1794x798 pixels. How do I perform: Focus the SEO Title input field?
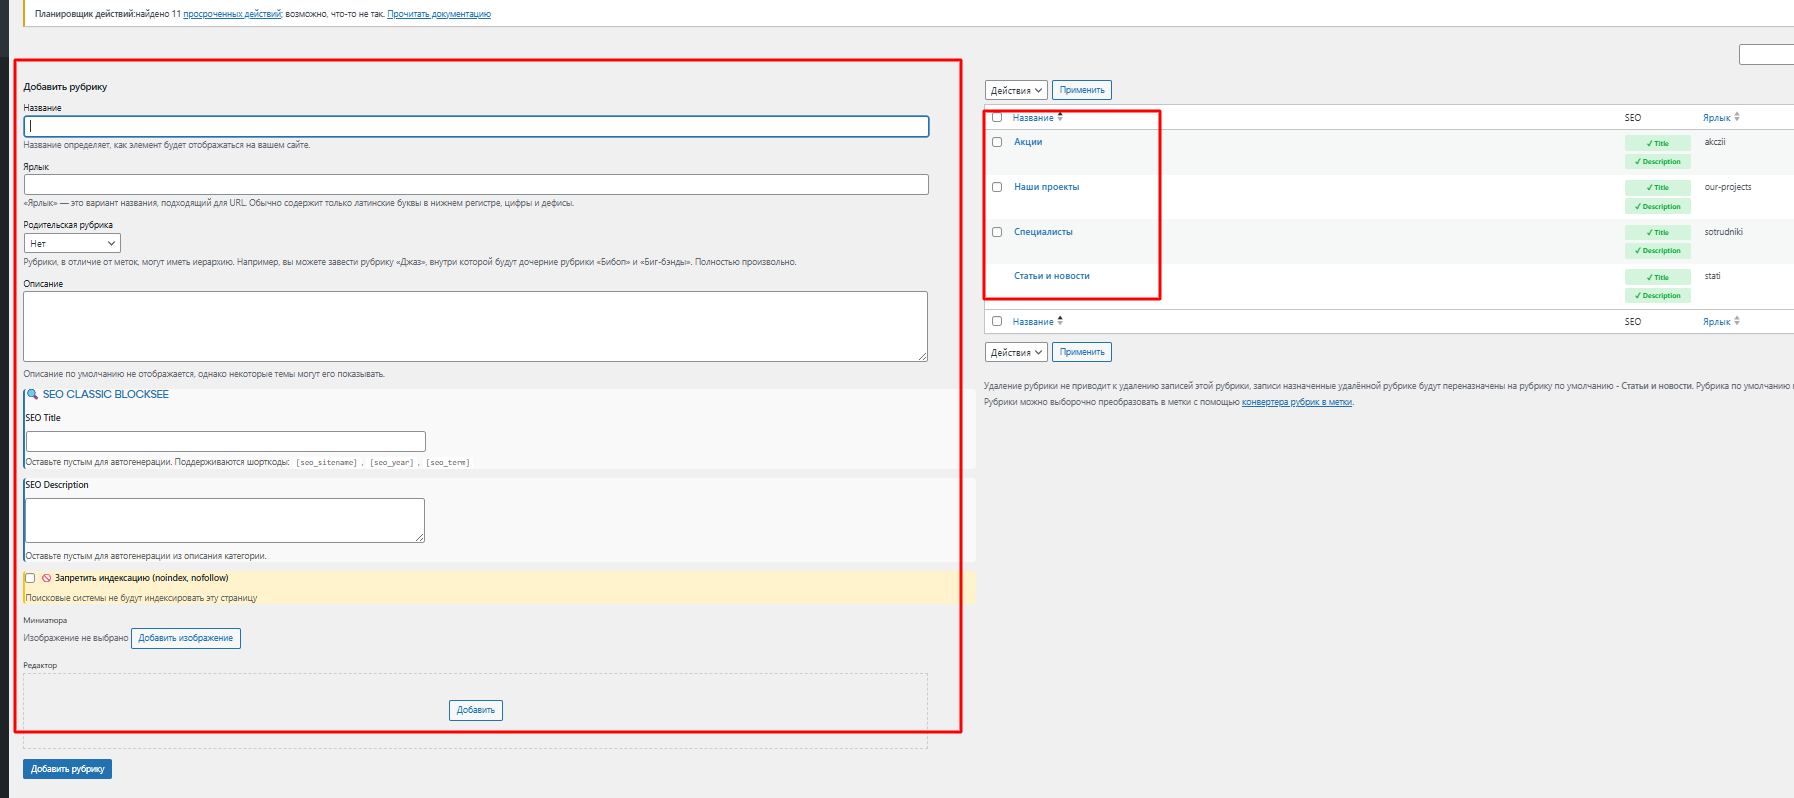coord(226,441)
